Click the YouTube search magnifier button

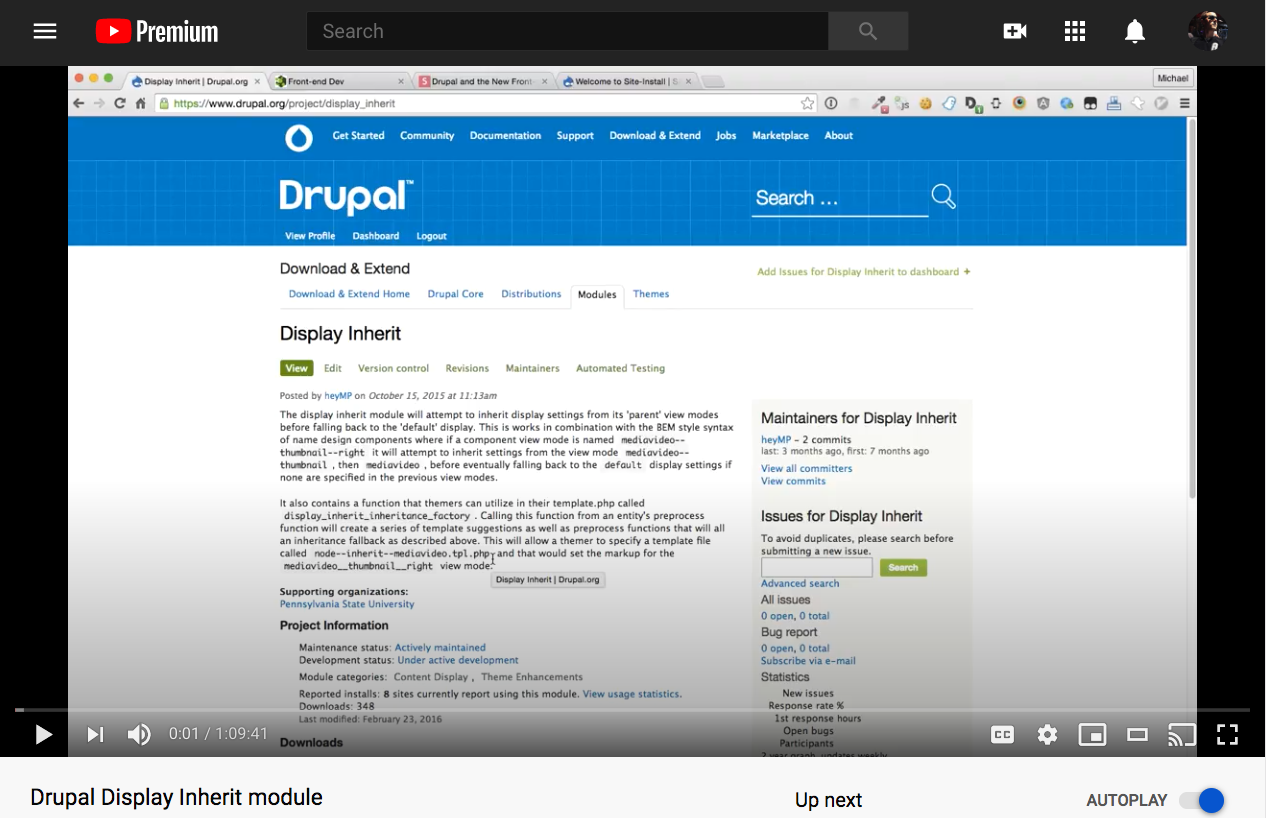(868, 31)
